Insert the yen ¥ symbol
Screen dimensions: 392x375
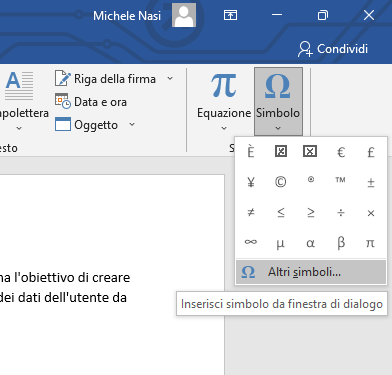251,182
